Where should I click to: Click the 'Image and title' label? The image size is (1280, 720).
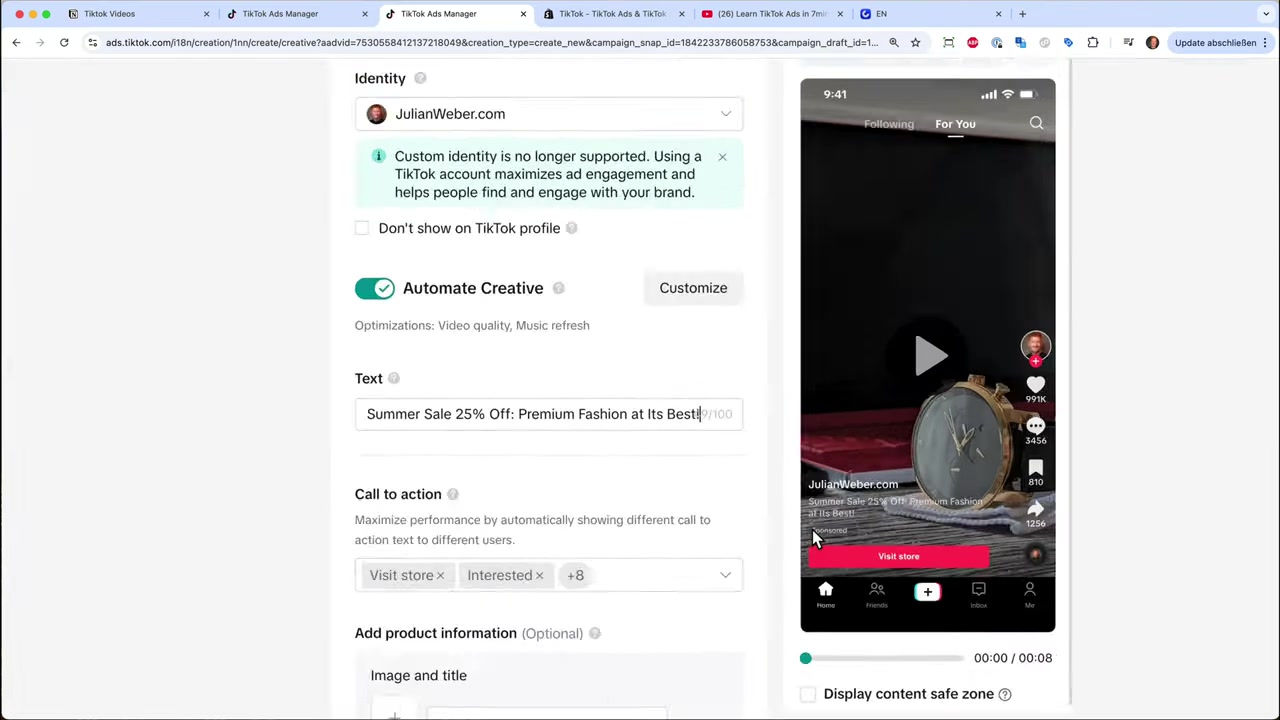pyautogui.click(x=418, y=675)
